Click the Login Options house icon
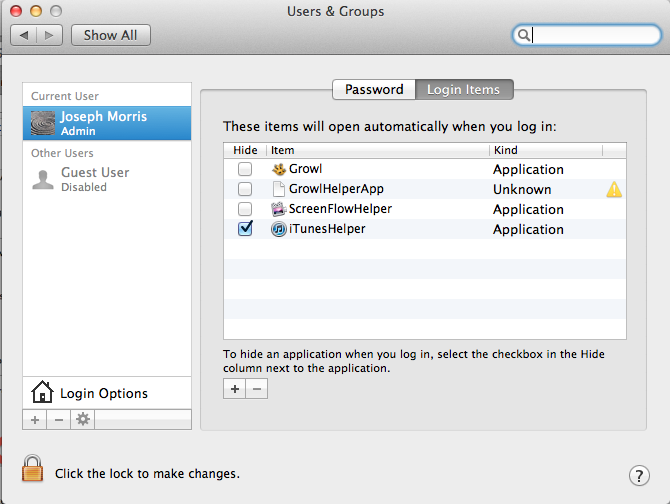The height and width of the screenshot is (504, 670). [42, 392]
